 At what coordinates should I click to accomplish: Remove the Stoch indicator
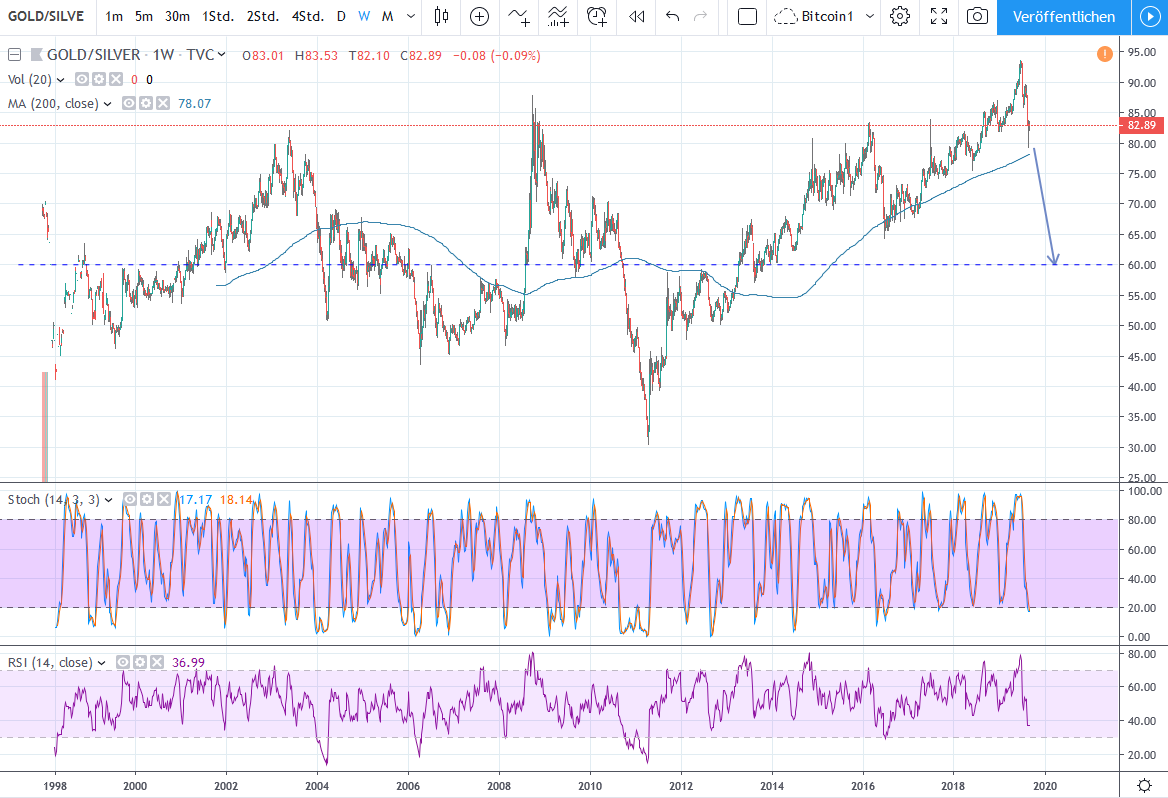tap(164, 499)
